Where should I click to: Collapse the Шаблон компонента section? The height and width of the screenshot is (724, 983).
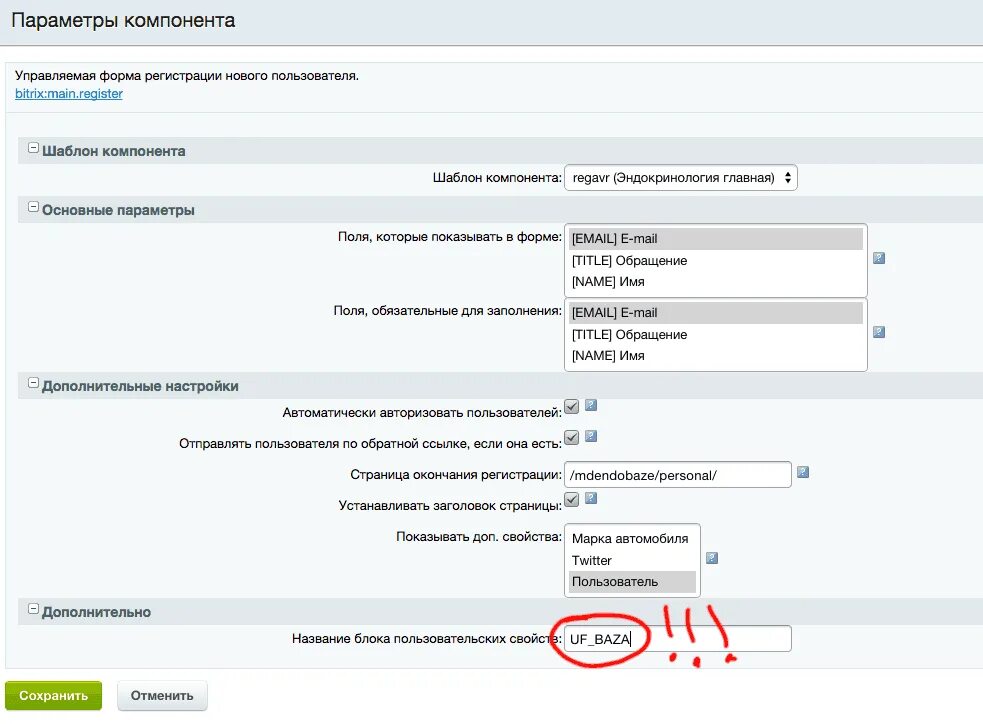click(x=34, y=149)
